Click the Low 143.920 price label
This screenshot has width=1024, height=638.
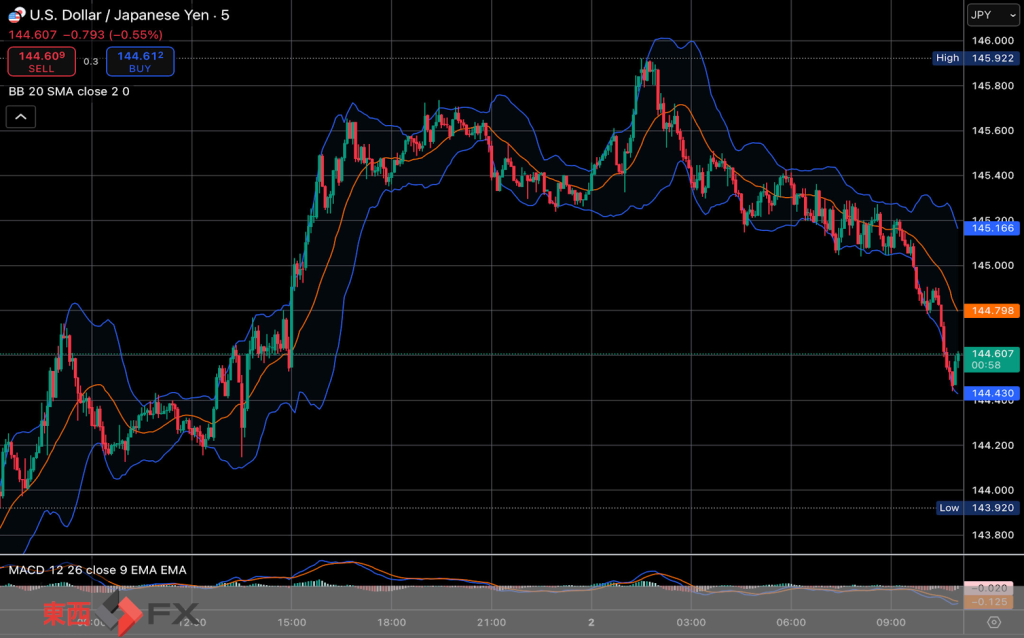(977, 508)
